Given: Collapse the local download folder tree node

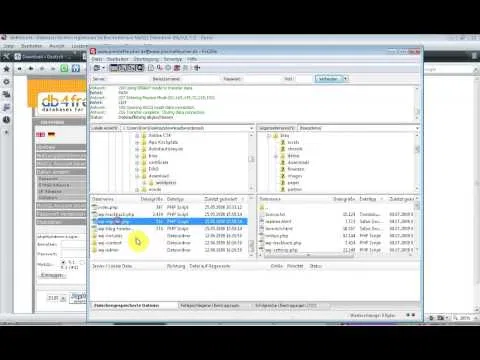Looking at the screenshot, I should point(137,176).
